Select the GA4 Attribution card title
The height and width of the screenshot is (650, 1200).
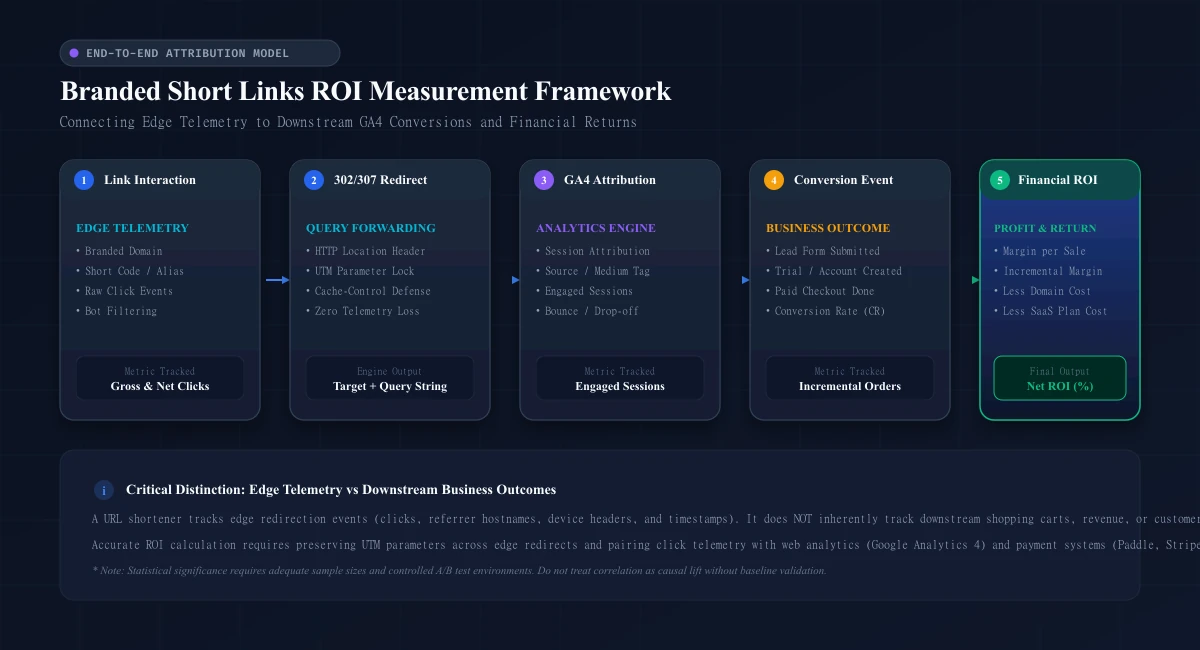point(610,180)
